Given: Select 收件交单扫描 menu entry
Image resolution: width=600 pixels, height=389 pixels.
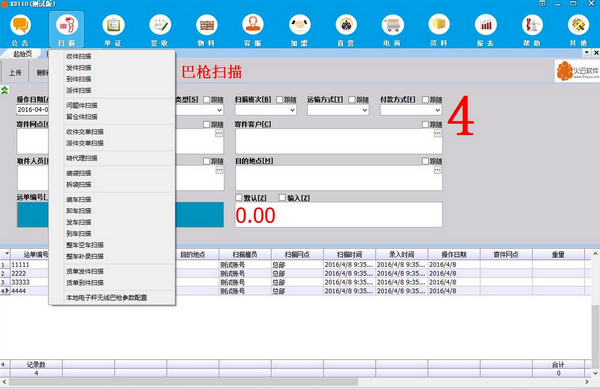Looking at the screenshot, I should tap(85, 132).
